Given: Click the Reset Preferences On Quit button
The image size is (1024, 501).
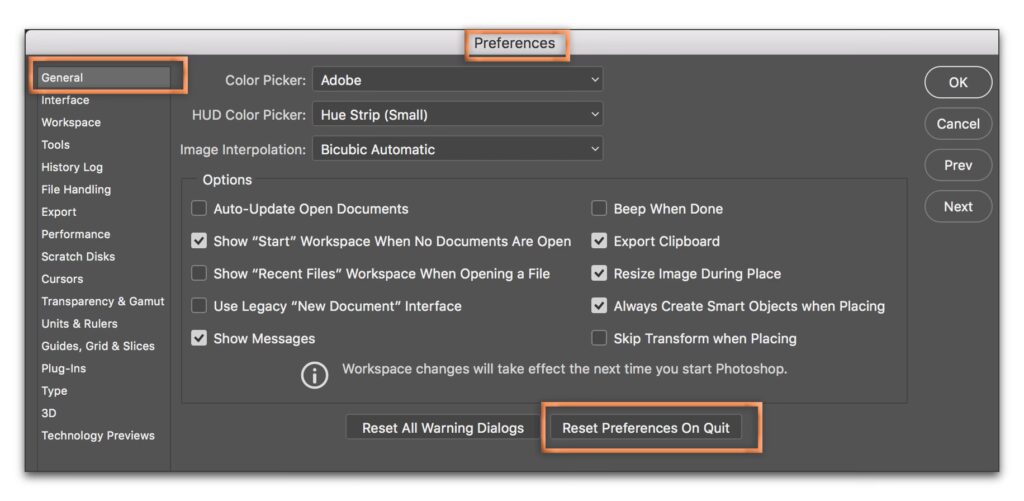Looking at the screenshot, I should [x=646, y=428].
